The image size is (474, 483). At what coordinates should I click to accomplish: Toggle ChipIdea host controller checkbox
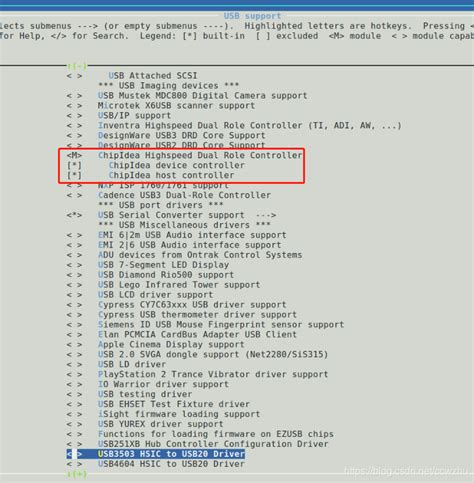pyautogui.click(x=74, y=175)
